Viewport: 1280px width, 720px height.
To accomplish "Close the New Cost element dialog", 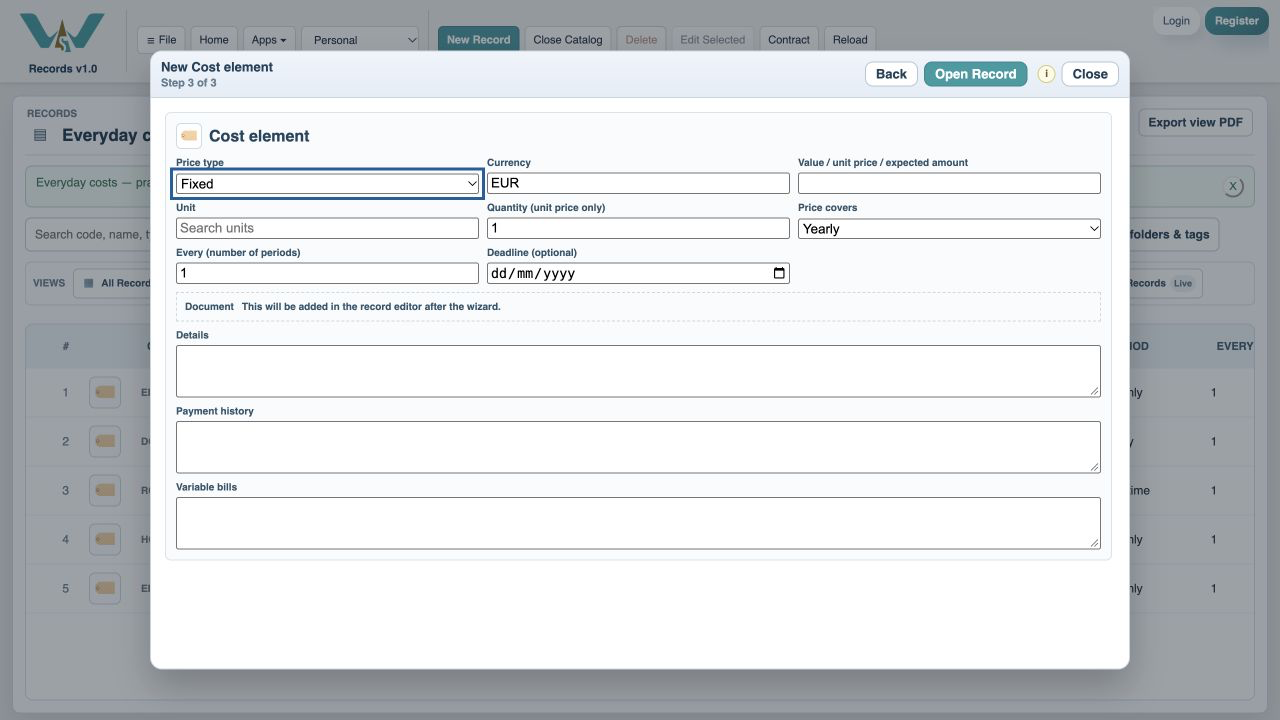I will click(x=1090, y=74).
